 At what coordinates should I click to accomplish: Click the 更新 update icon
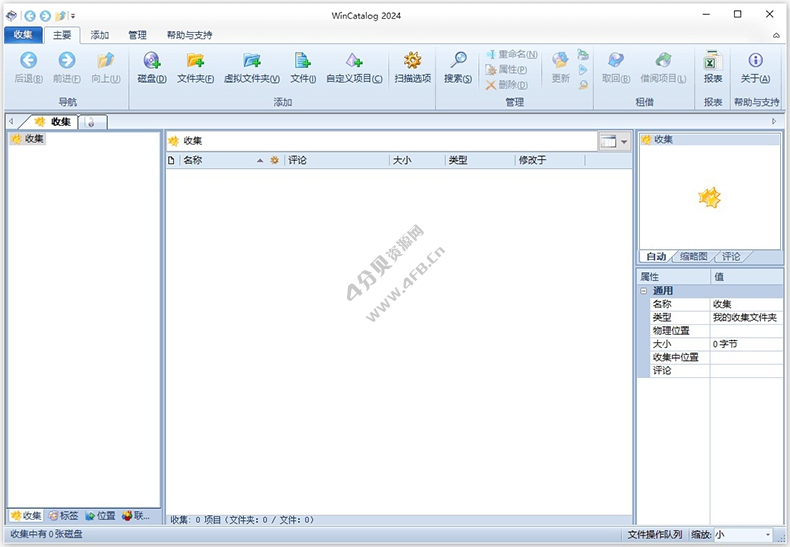(x=560, y=60)
